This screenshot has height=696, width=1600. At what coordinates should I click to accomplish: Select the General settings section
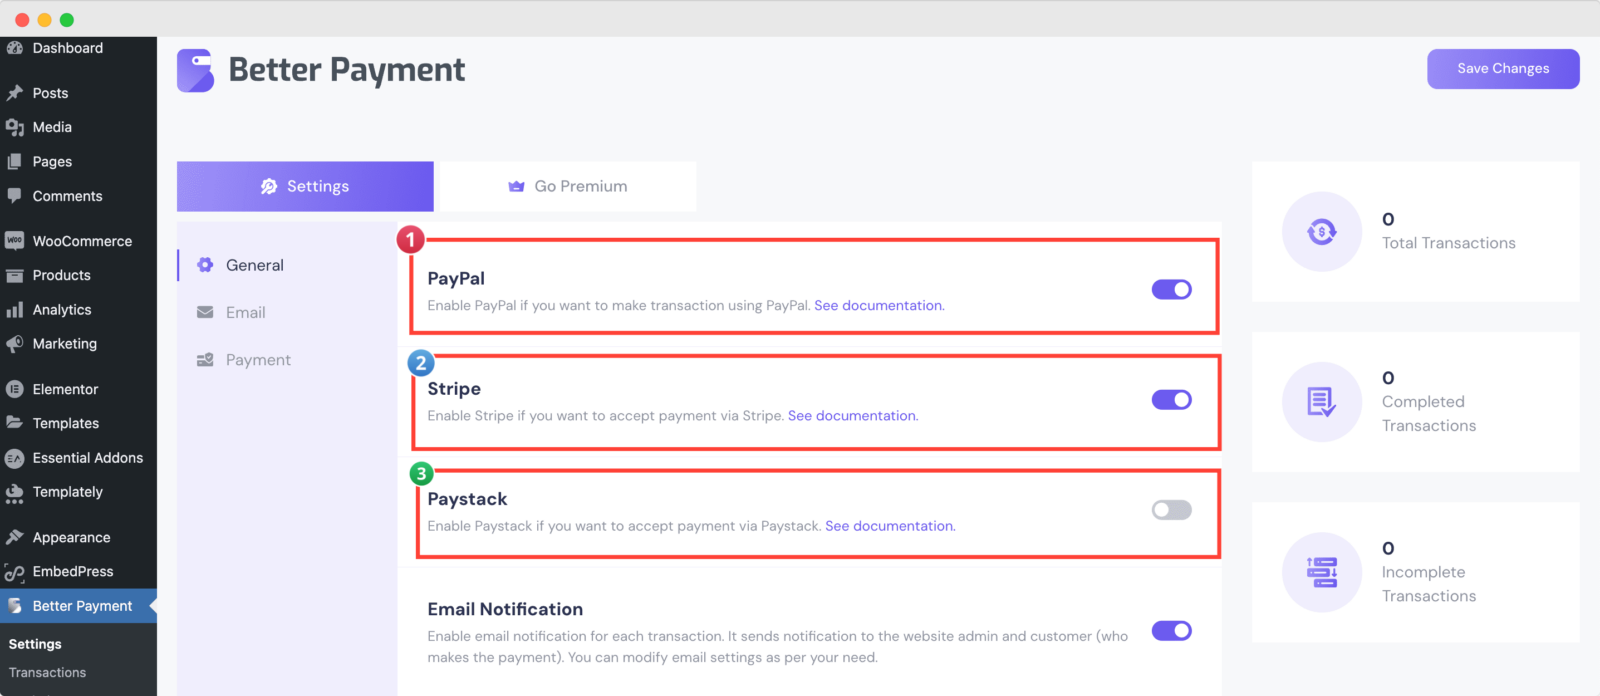[x=287, y=265]
